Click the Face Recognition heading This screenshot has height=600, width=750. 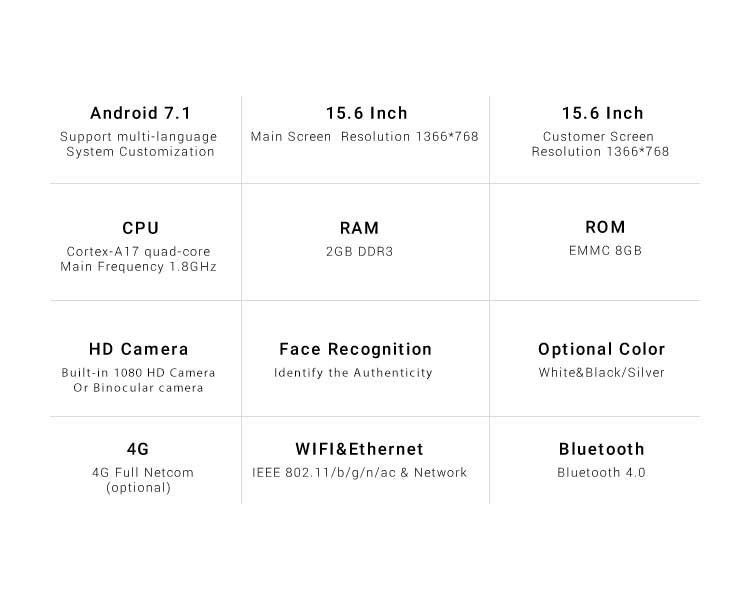click(x=356, y=349)
